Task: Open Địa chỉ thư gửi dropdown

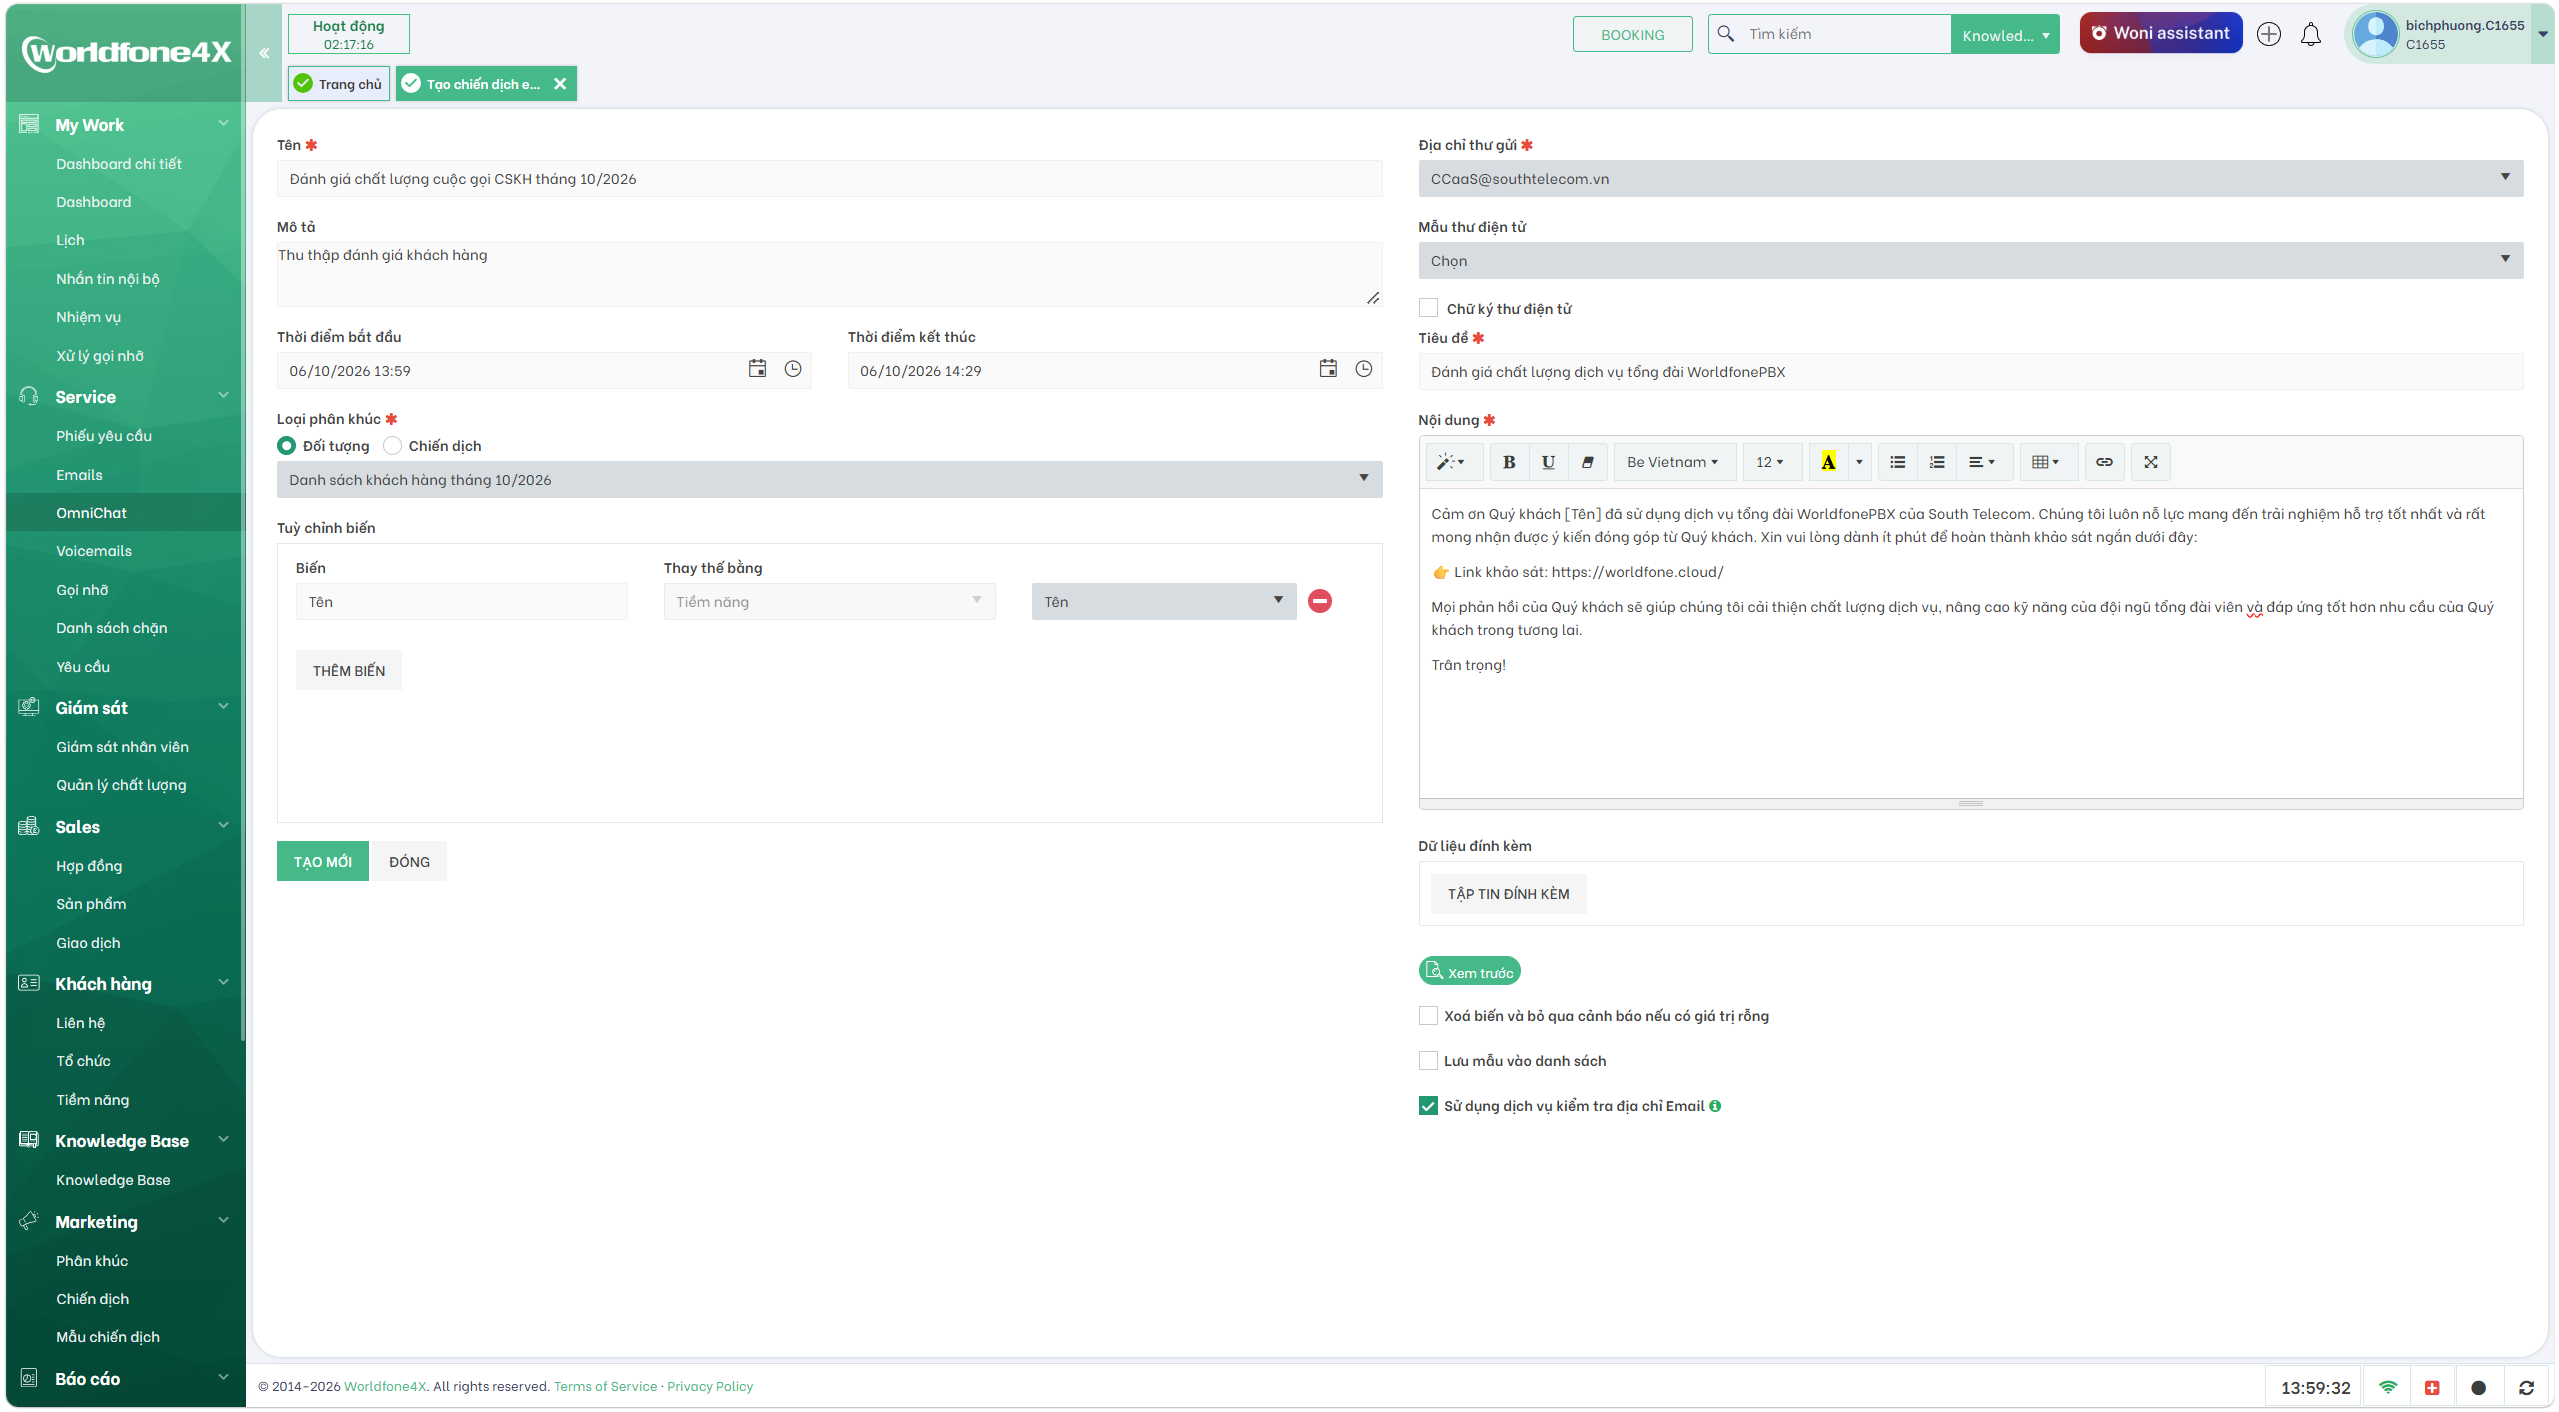Action: tap(1970, 179)
